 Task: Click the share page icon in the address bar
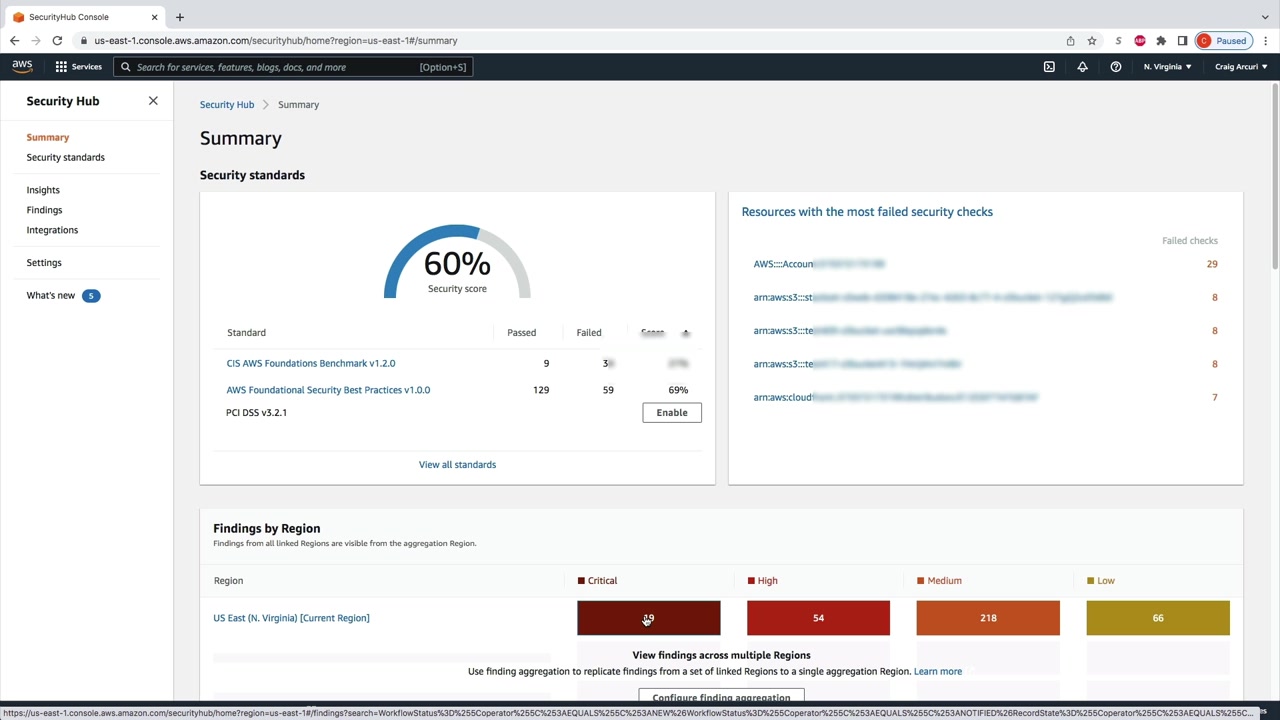click(x=1070, y=41)
